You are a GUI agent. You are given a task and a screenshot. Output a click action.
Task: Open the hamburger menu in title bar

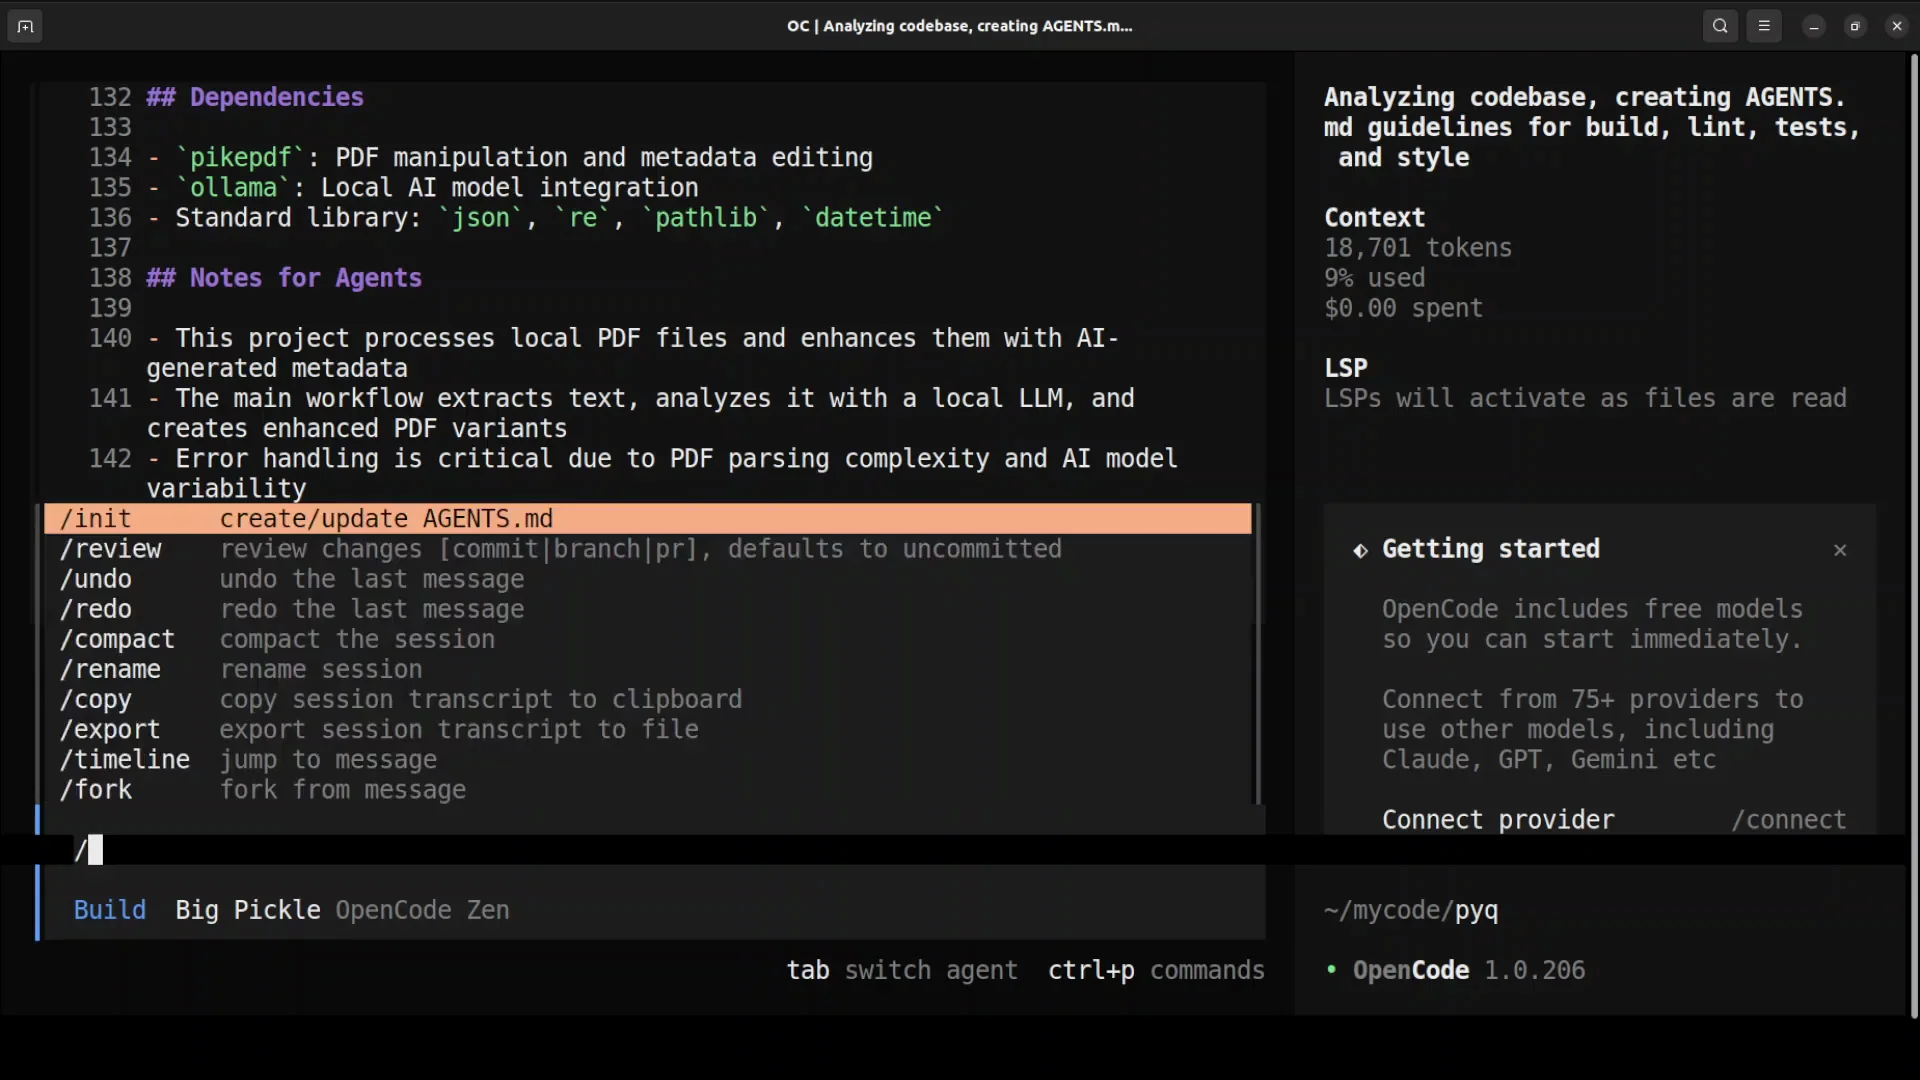(x=1764, y=27)
